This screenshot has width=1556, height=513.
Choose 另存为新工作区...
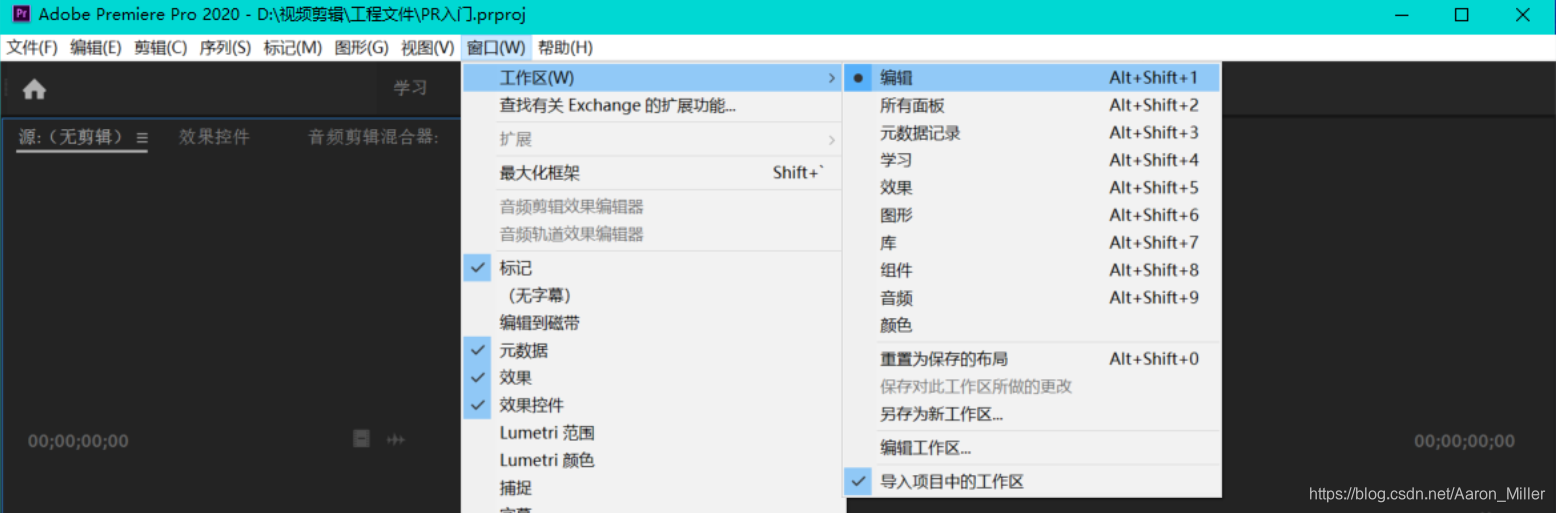pos(1032,414)
